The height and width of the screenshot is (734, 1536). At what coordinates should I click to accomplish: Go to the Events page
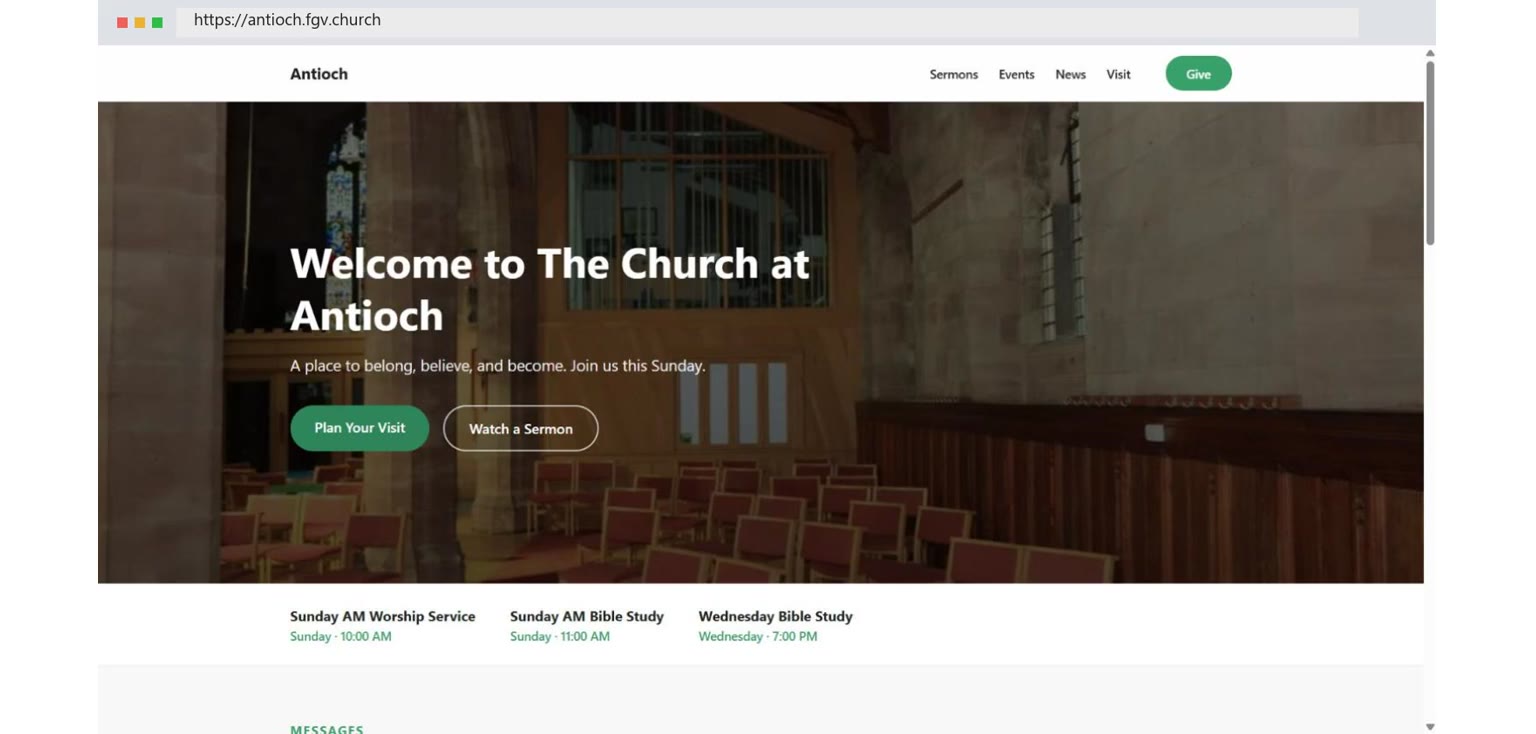[x=1016, y=74]
